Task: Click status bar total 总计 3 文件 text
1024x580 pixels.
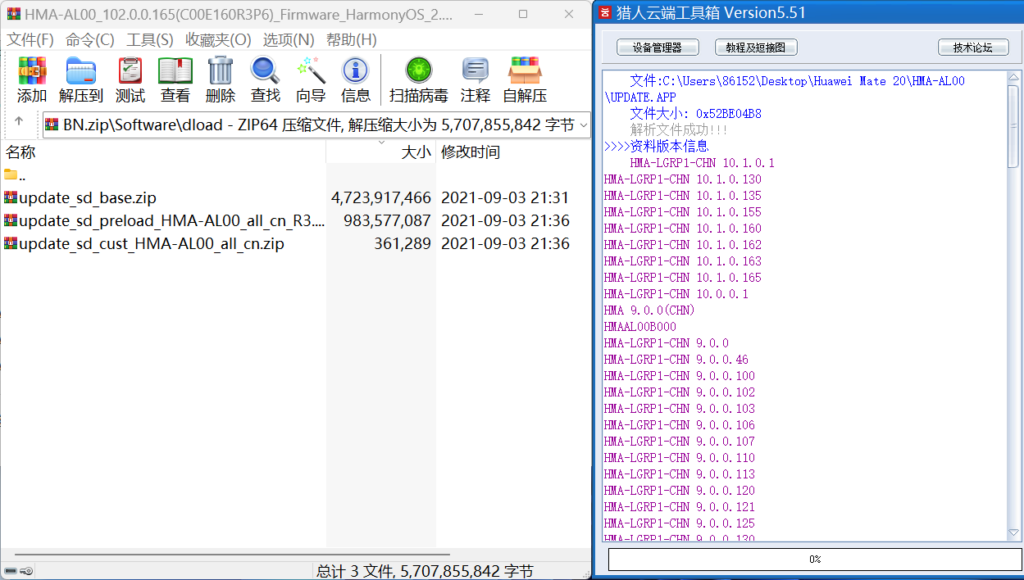Action: click(x=424, y=571)
